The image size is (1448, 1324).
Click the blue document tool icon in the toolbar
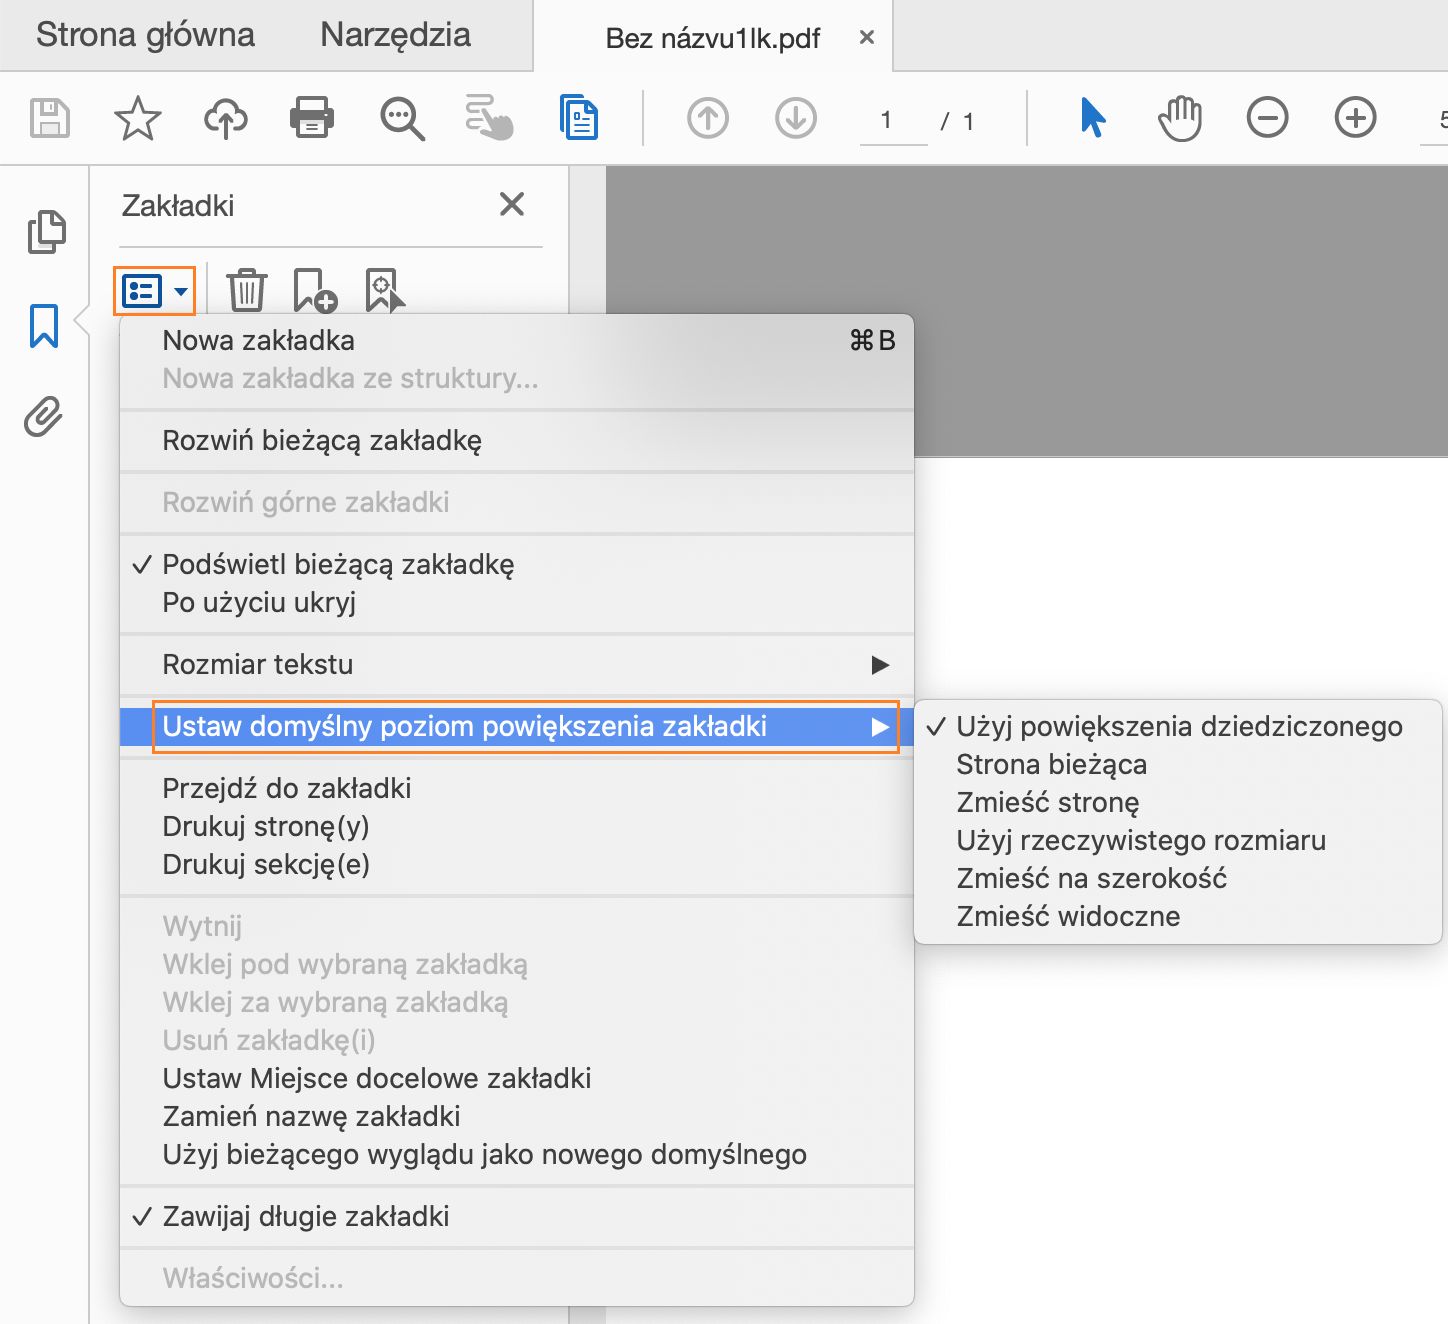579,117
